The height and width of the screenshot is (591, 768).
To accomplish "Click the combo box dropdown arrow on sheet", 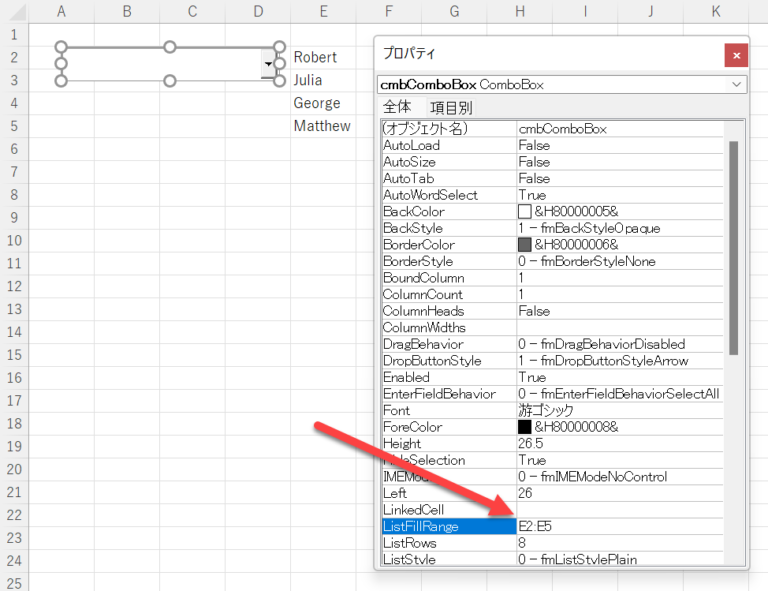I will coord(267,64).
